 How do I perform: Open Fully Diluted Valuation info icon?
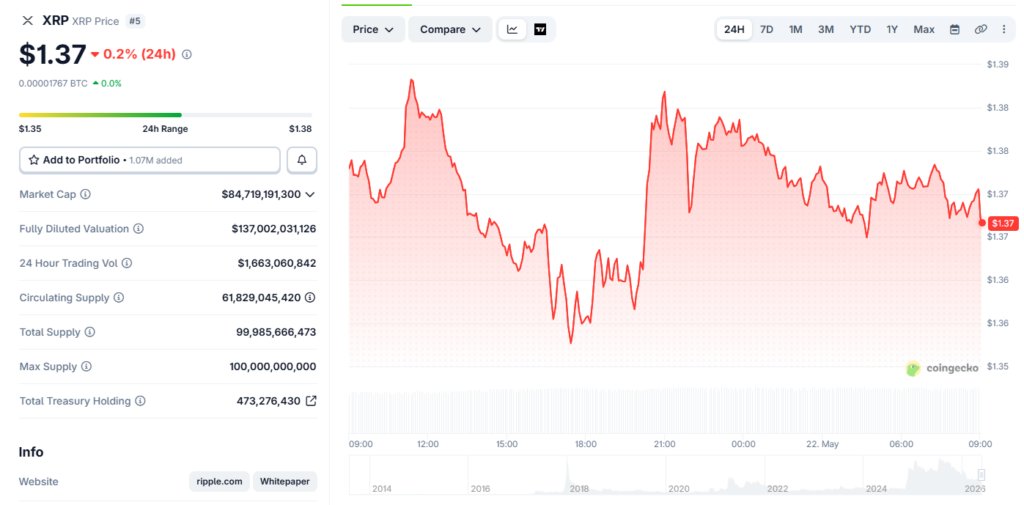(138, 229)
